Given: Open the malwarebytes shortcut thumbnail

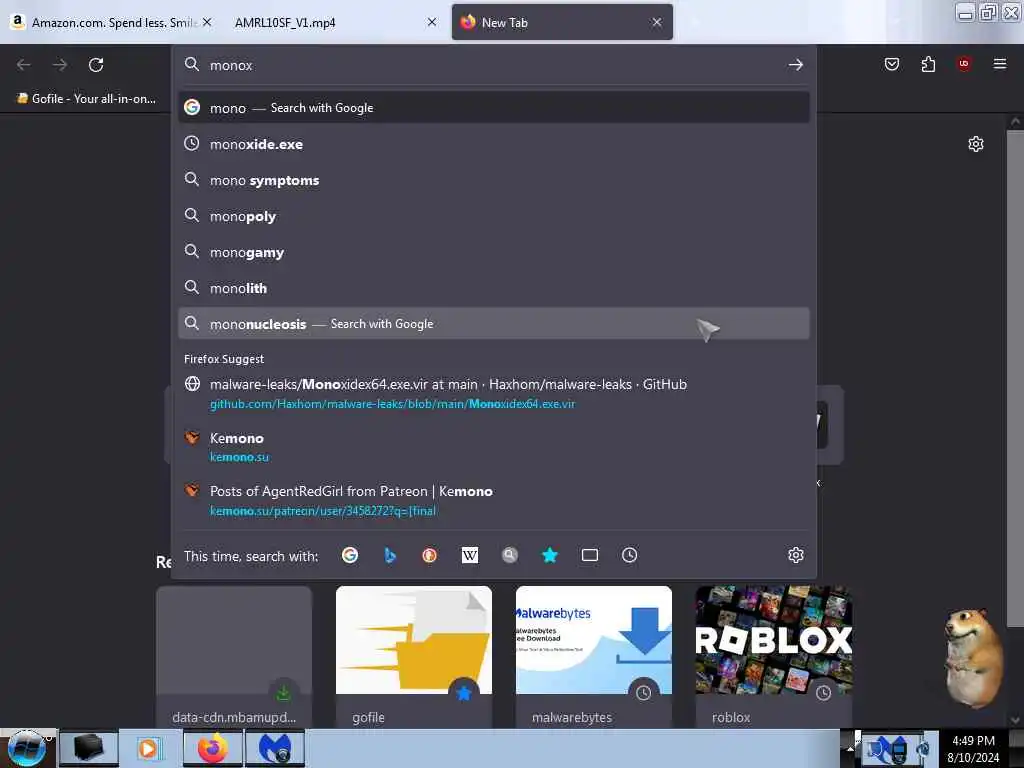Looking at the screenshot, I should pos(594,656).
